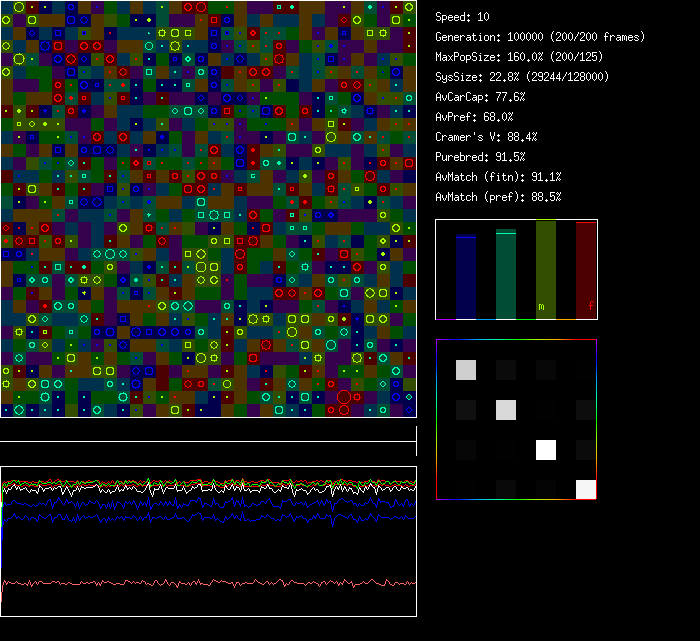Click the AvMatch (fitn) statistic
The width and height of the screenshot is (700, 641).
498,177
